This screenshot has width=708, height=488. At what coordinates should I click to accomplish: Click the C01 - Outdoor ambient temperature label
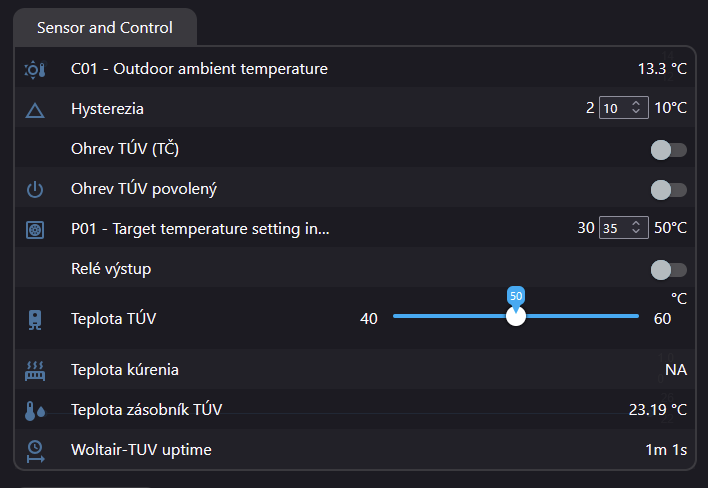(x=199, y=69)
